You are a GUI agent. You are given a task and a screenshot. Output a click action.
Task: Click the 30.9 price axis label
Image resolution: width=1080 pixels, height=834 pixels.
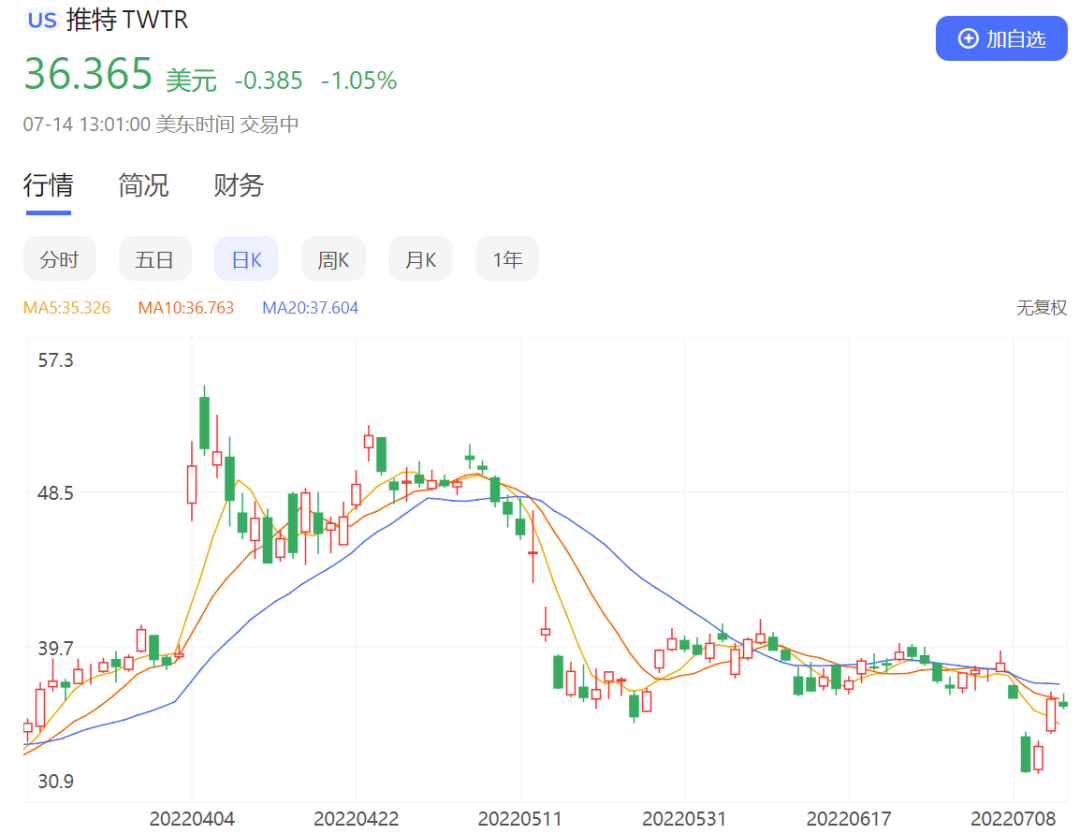55,781
